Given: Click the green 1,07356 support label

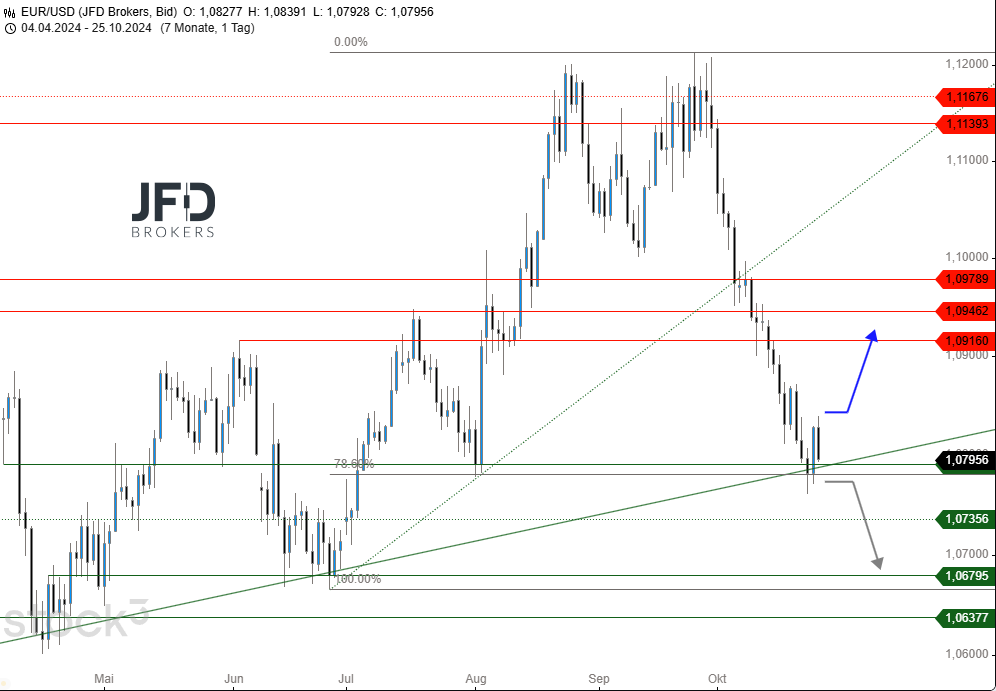Looking at the screenshot, I should (x=964, y=519).
